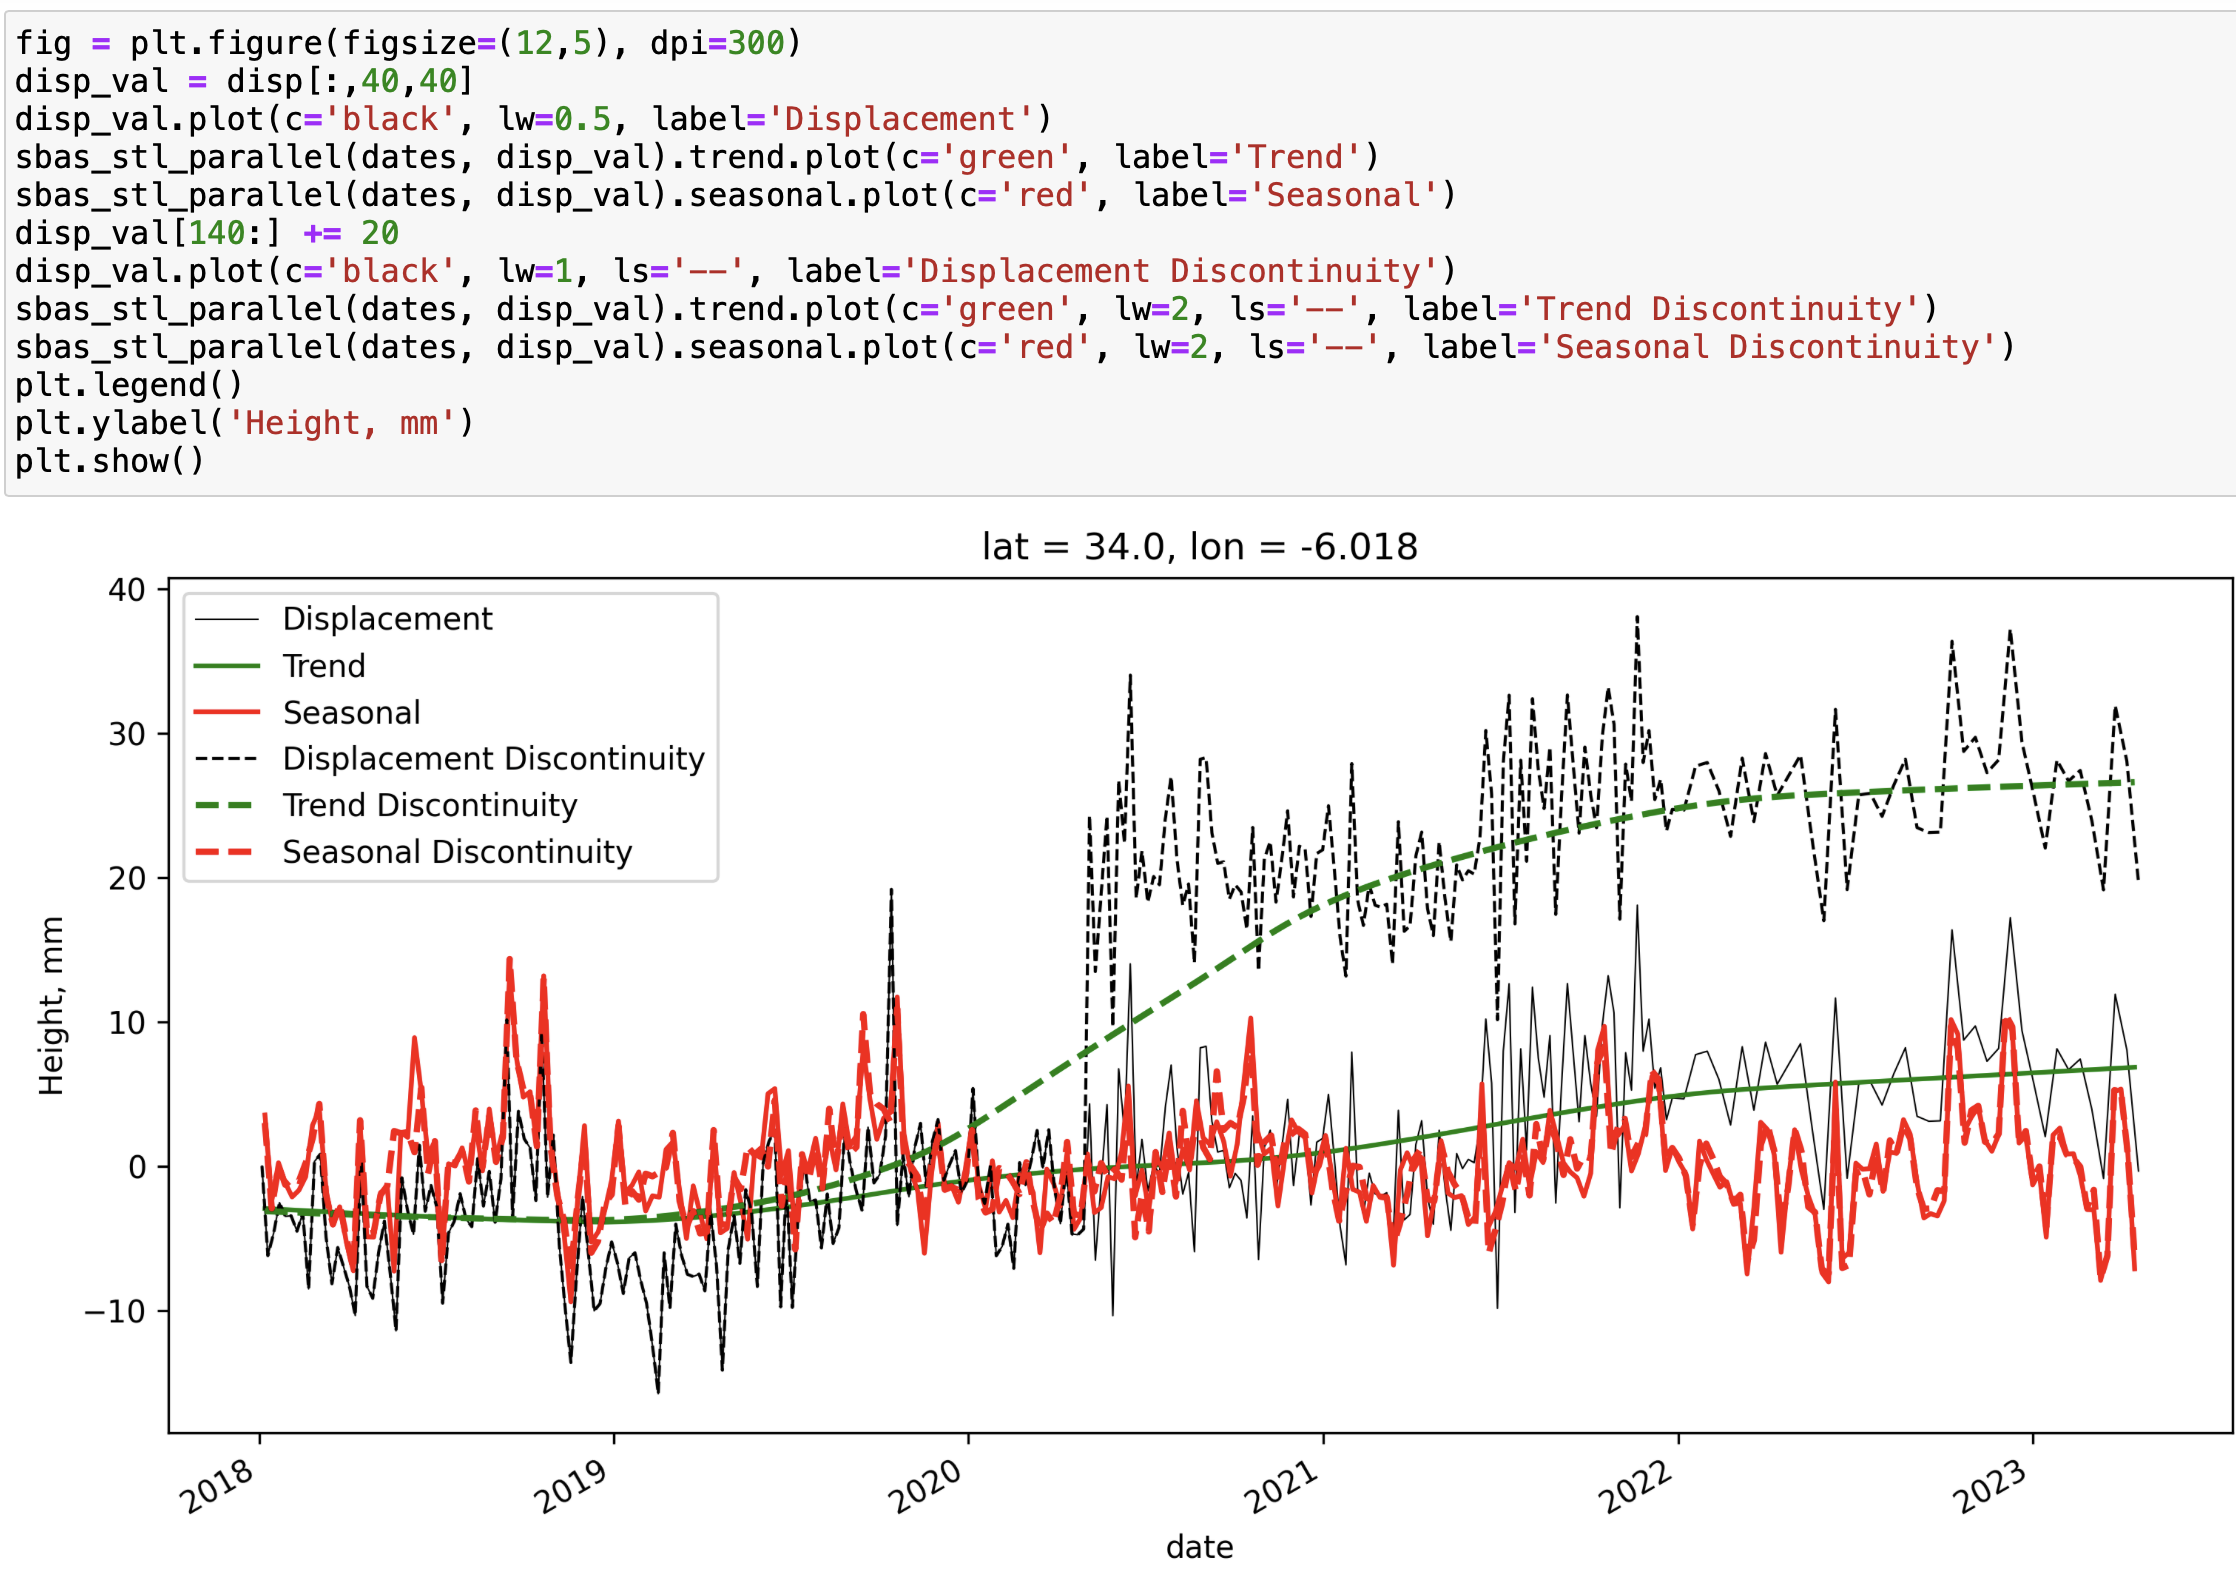Click the 'Seasonal Discontinuity' legend label
The width and height of the screenshot is (2236, 1574).
tap(457, 852)
